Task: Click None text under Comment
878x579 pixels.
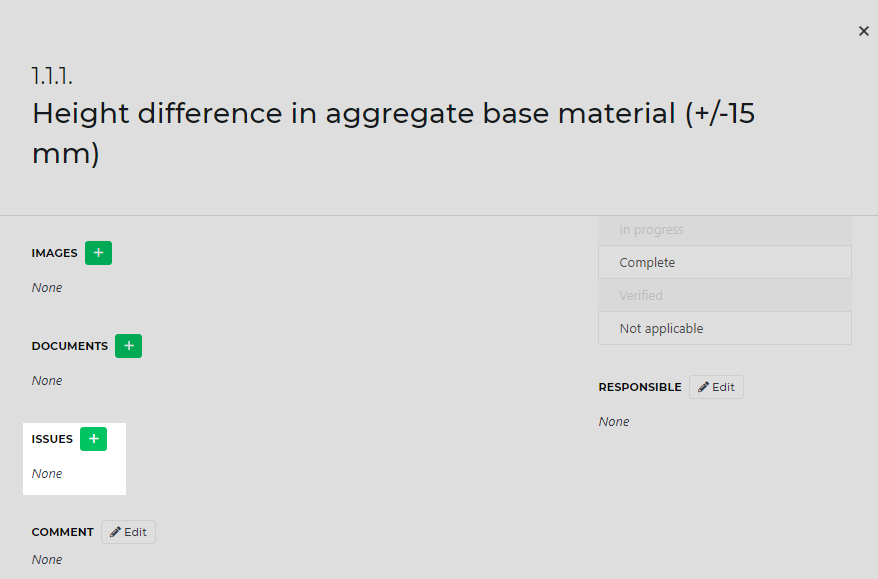Action: (47, 560)
